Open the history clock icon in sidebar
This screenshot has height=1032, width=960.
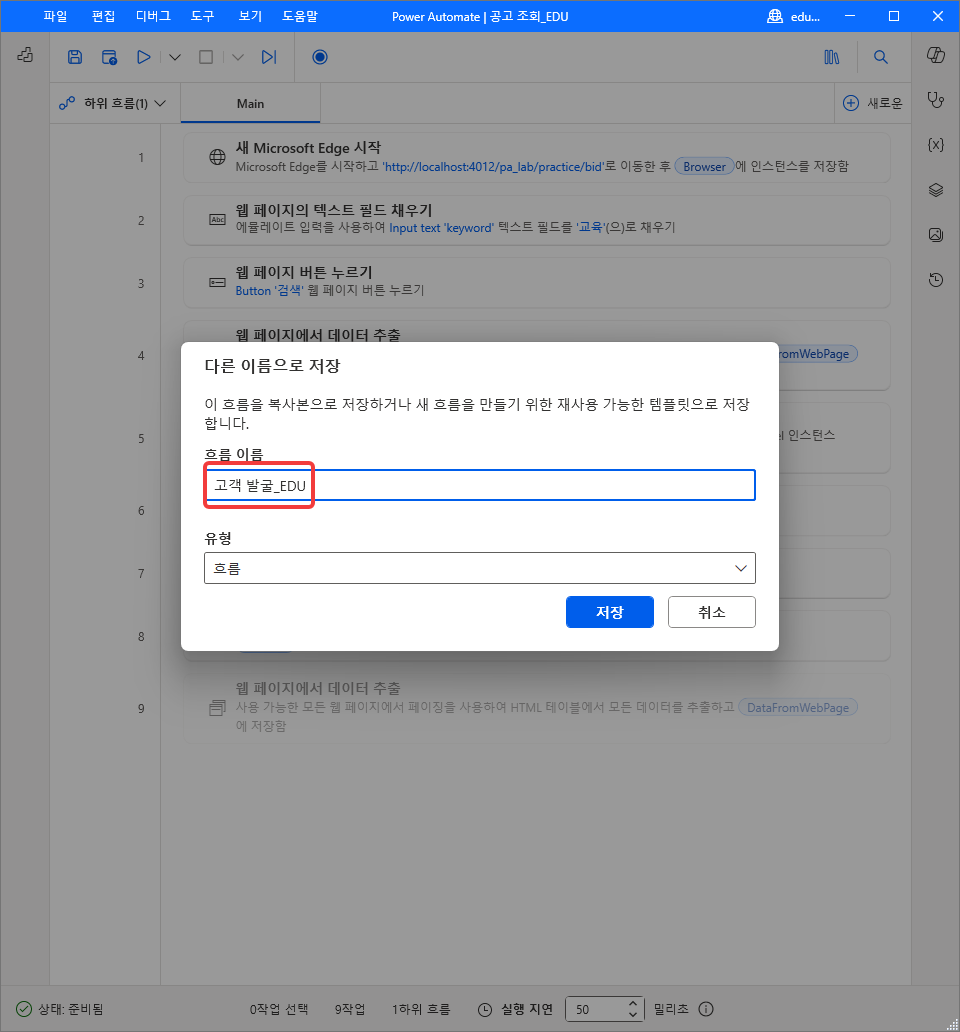click(936, 280)
